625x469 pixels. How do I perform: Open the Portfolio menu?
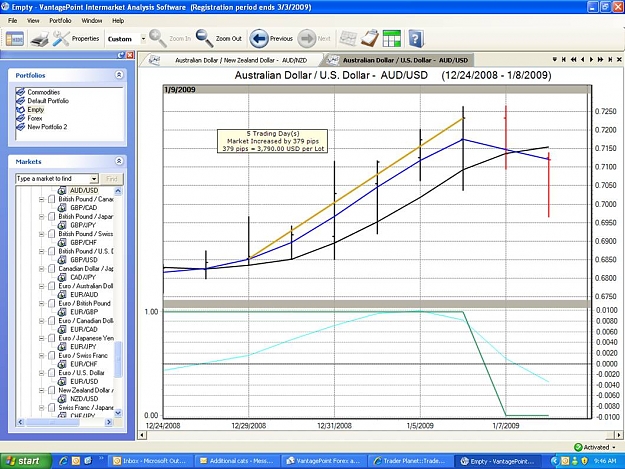(60, 21)
